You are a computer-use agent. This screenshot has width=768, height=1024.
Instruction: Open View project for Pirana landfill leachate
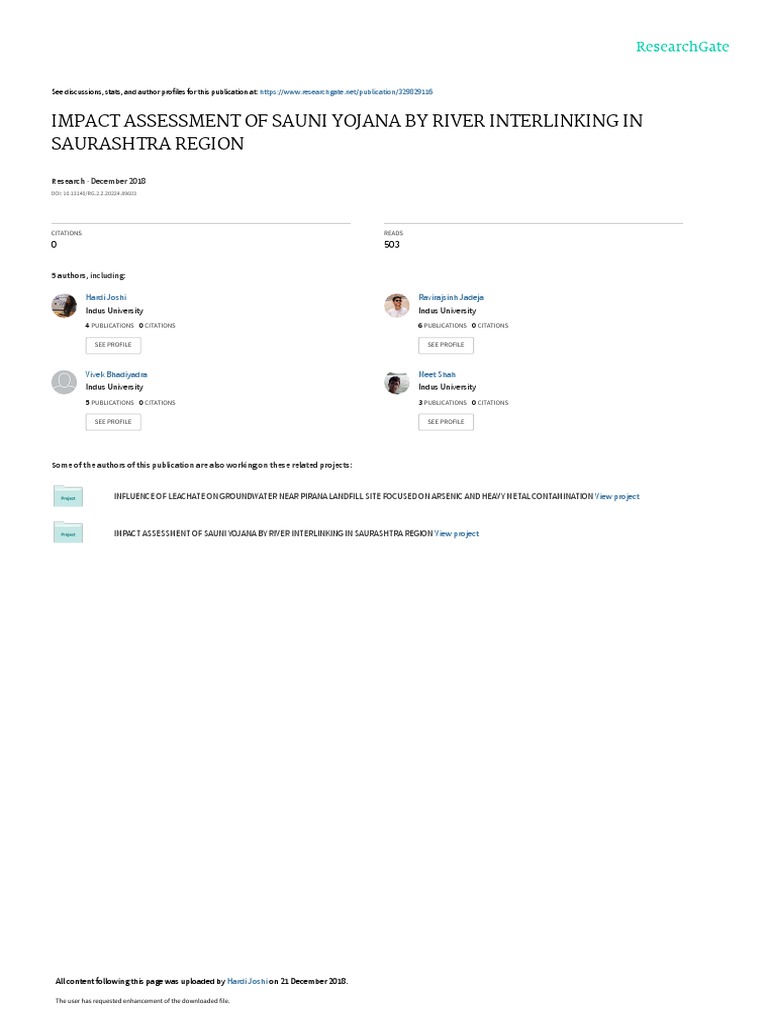point(617,496)
